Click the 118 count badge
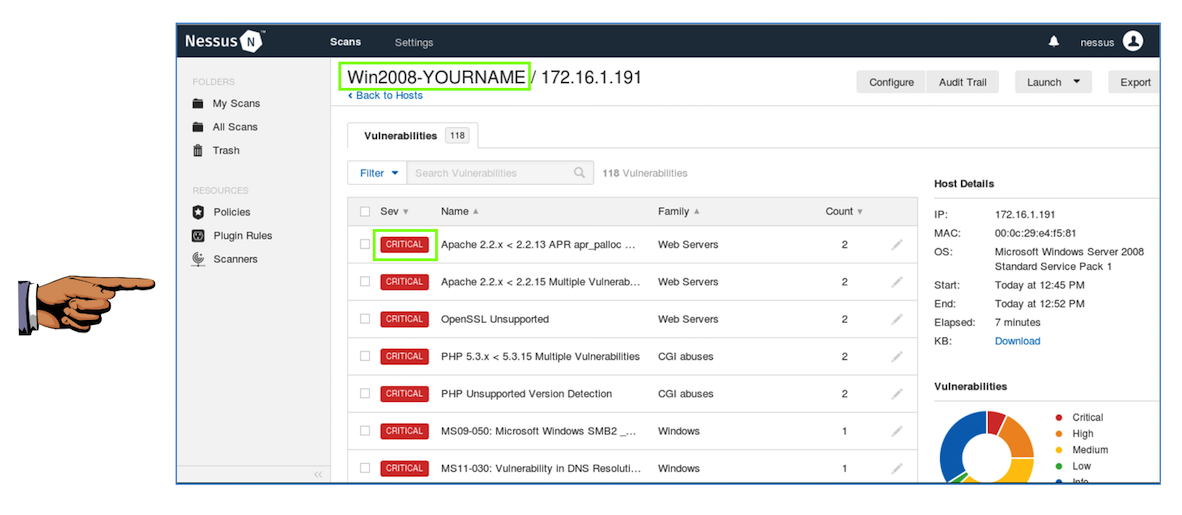Image resolution: width=1182 pixels, height=515 pixels. coord(456,136)
